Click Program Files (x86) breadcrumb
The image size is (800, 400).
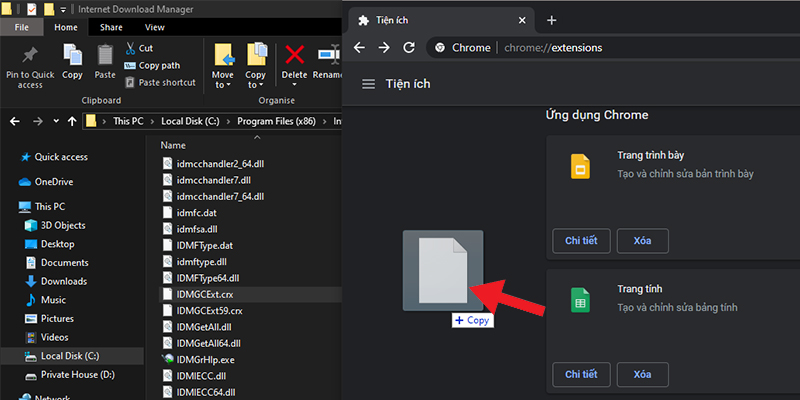click(277, 121)
